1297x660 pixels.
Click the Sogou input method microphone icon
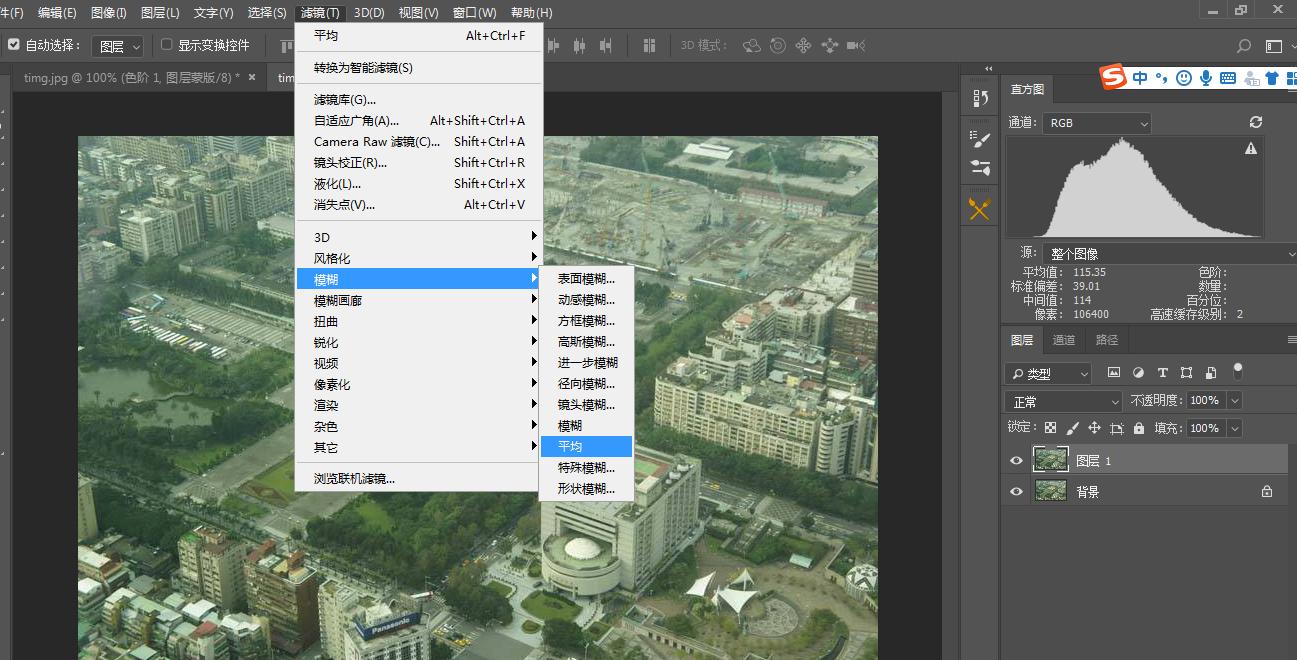pos(1205,78)
